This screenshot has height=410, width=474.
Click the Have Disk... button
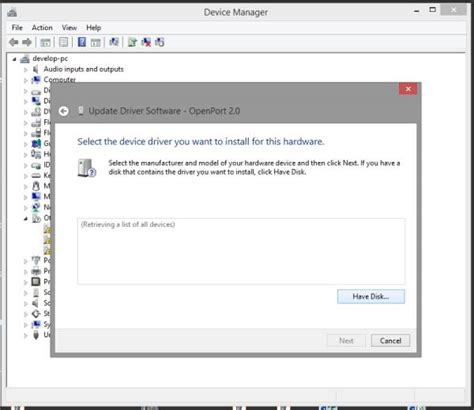coord(371,296)
